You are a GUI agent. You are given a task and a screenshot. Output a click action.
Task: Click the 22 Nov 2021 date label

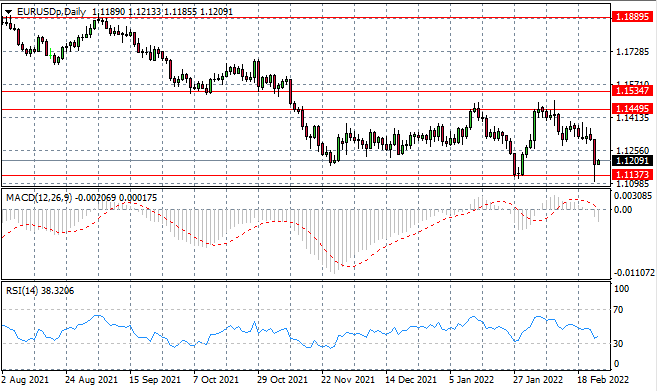347,380
